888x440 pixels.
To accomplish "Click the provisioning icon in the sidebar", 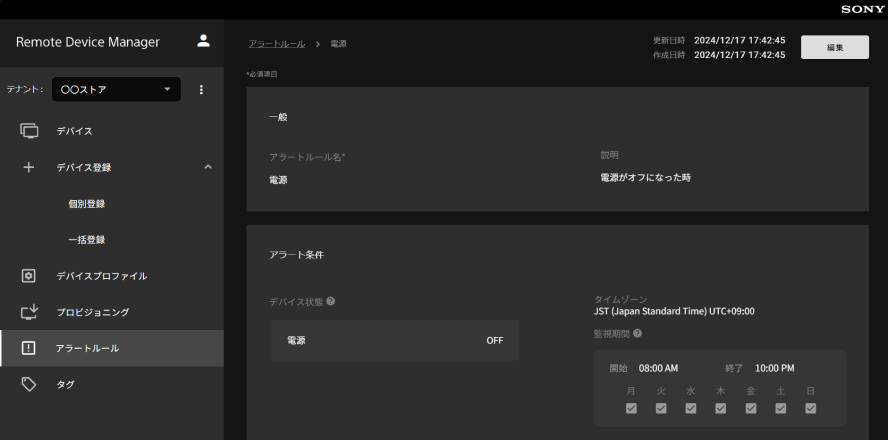I will click(29, 312).
